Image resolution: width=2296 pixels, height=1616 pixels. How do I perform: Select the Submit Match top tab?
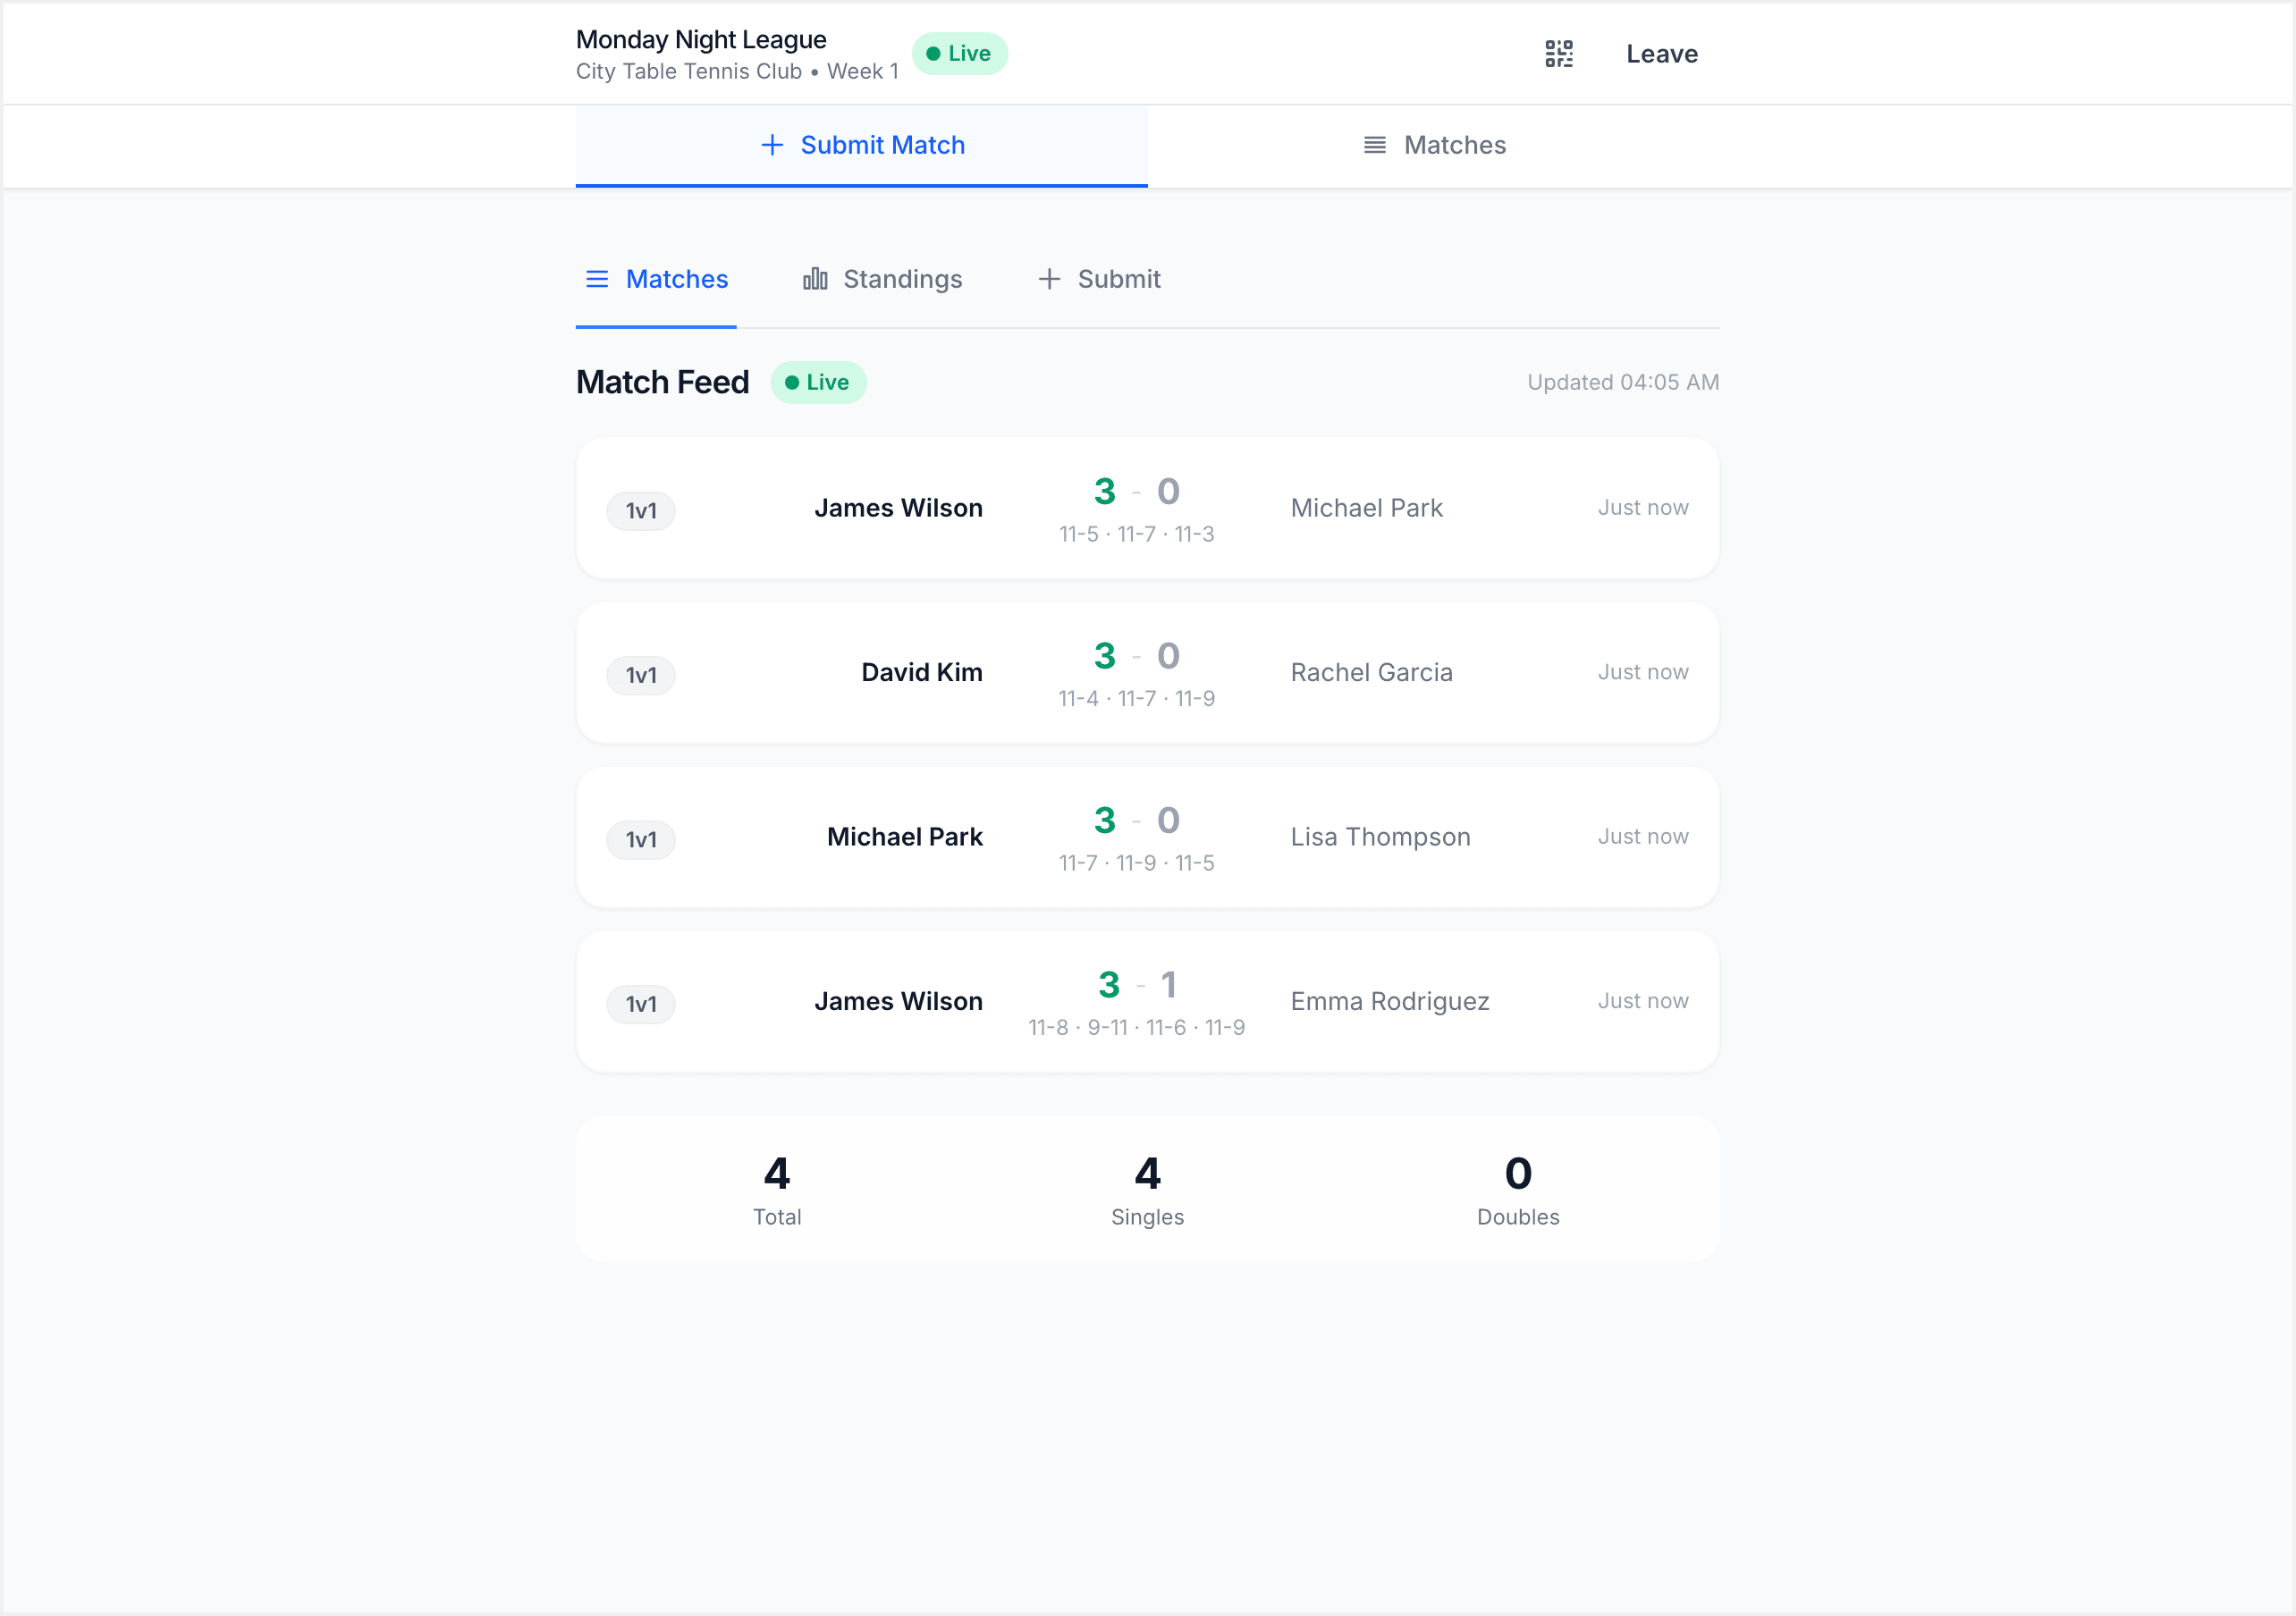click(x=861, y=145)
